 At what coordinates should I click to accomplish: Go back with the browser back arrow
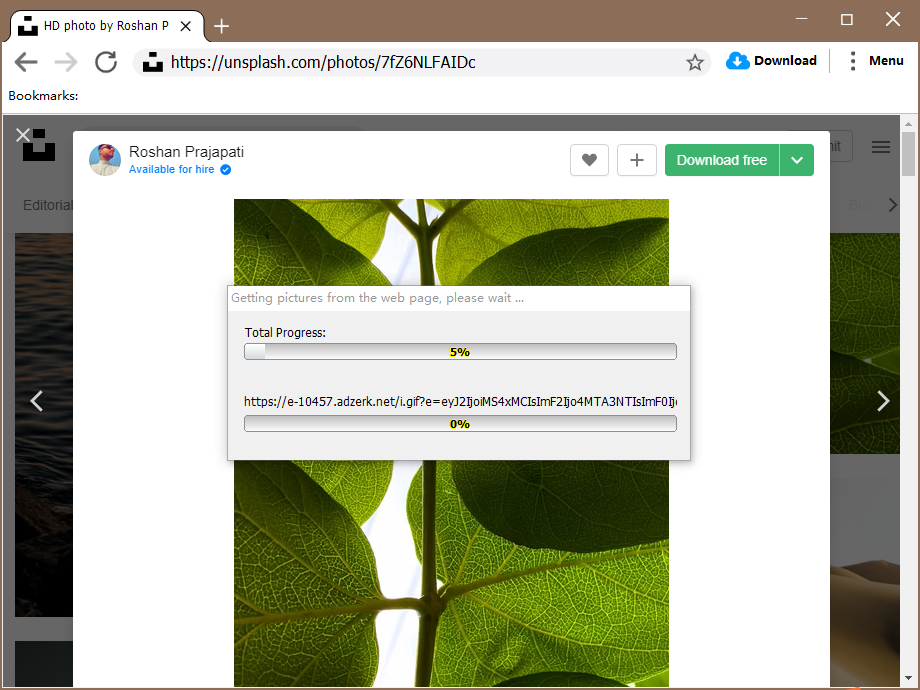coord(26,62)
